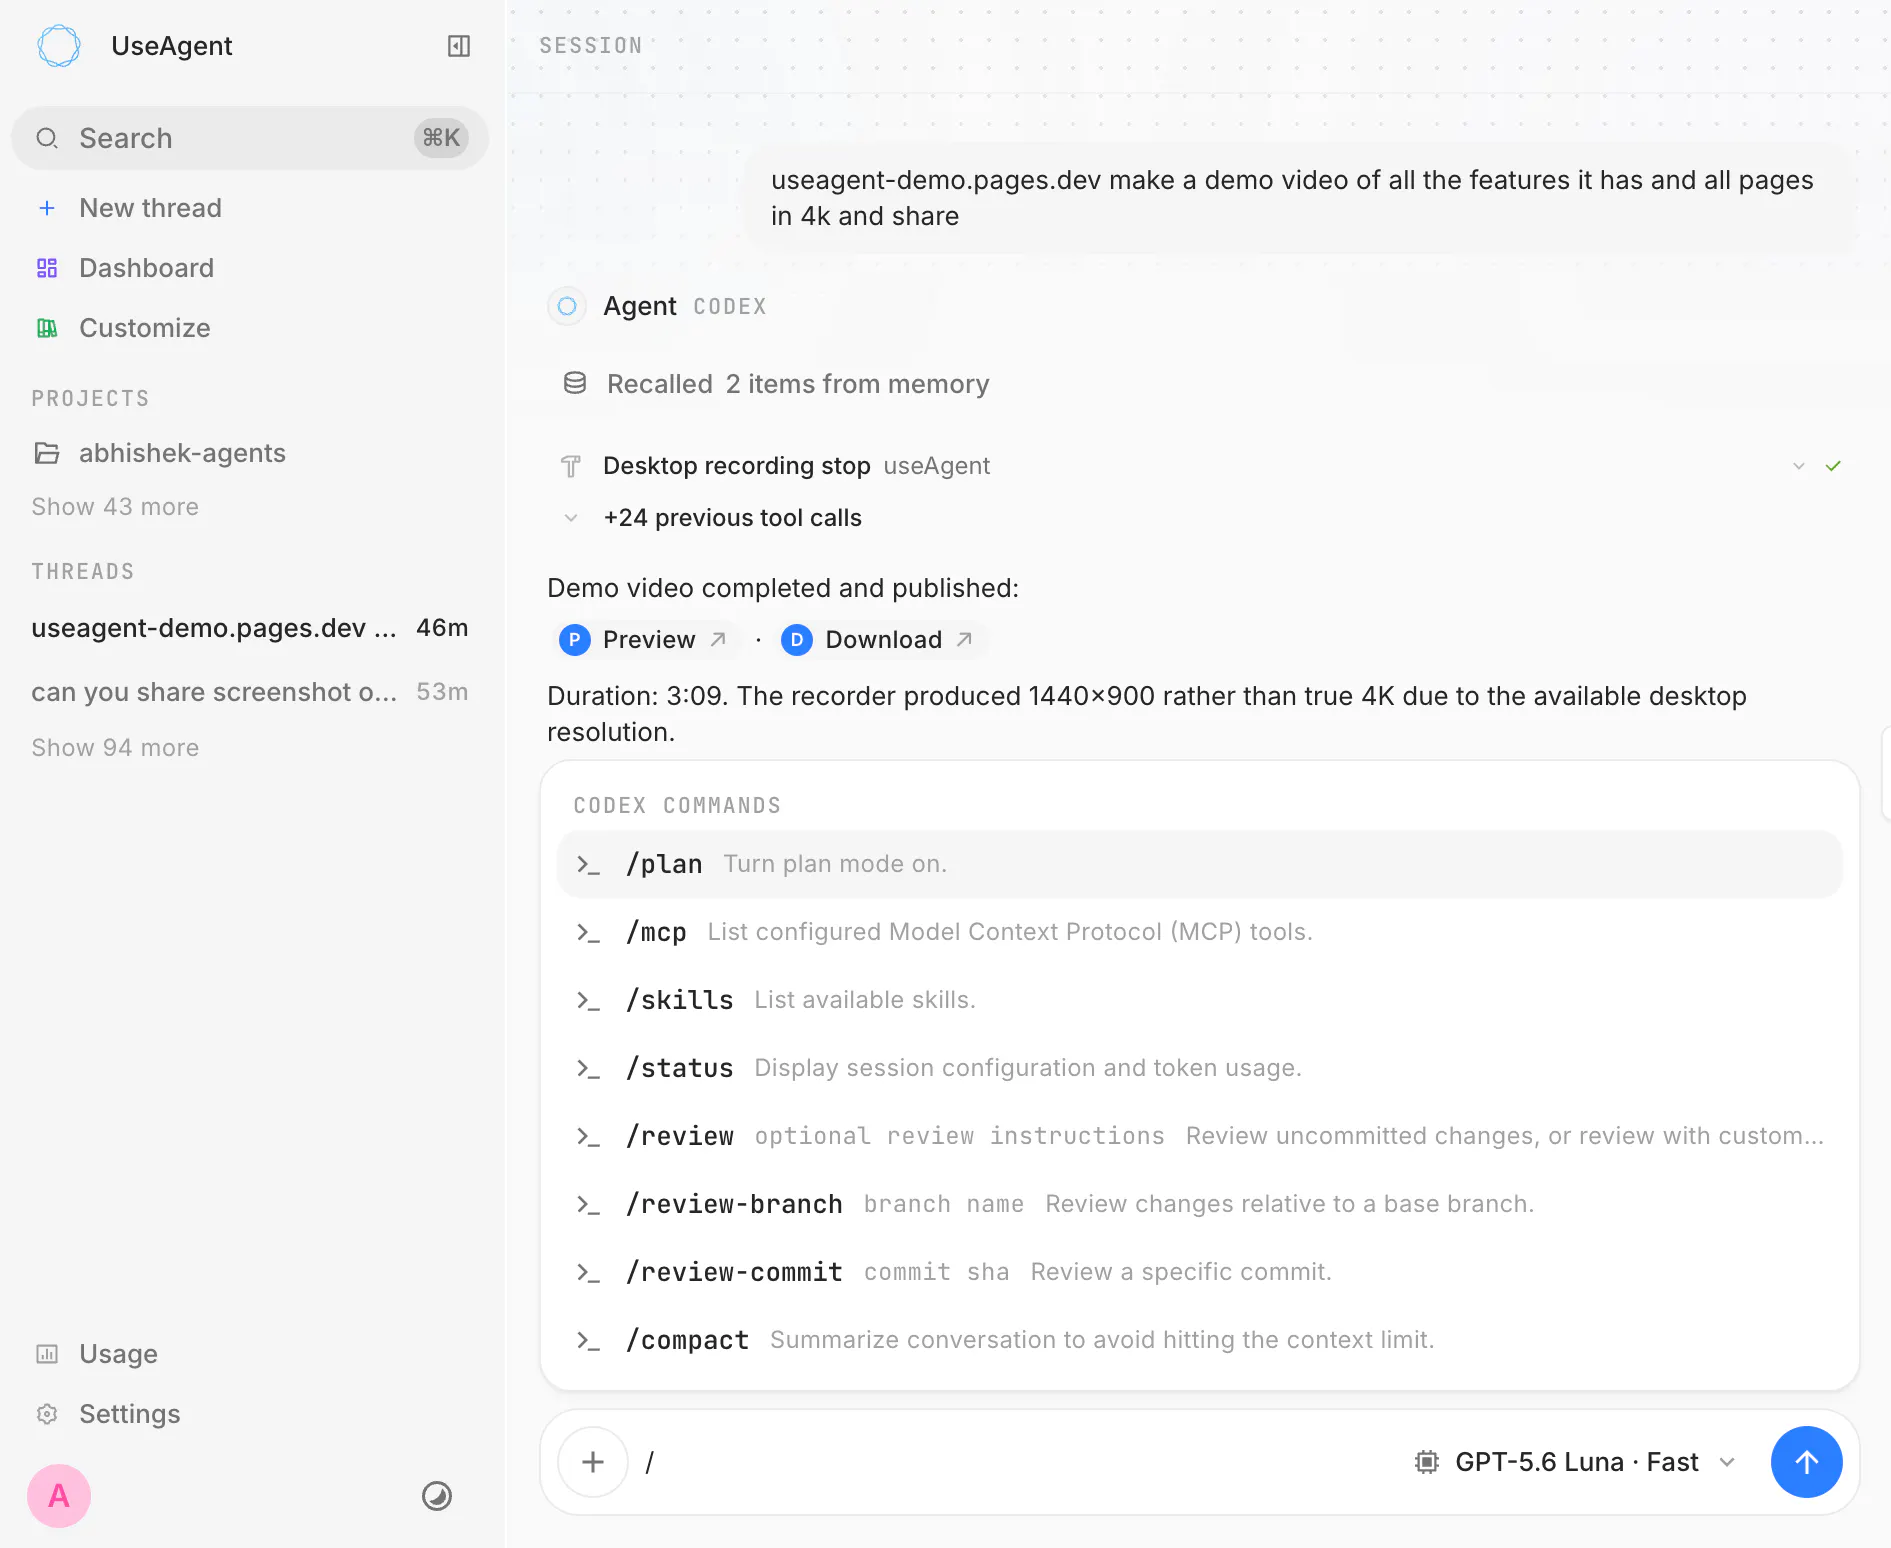Select the /review command
Viewport: 1891px width, 1548px height.
(1200, 1136)
